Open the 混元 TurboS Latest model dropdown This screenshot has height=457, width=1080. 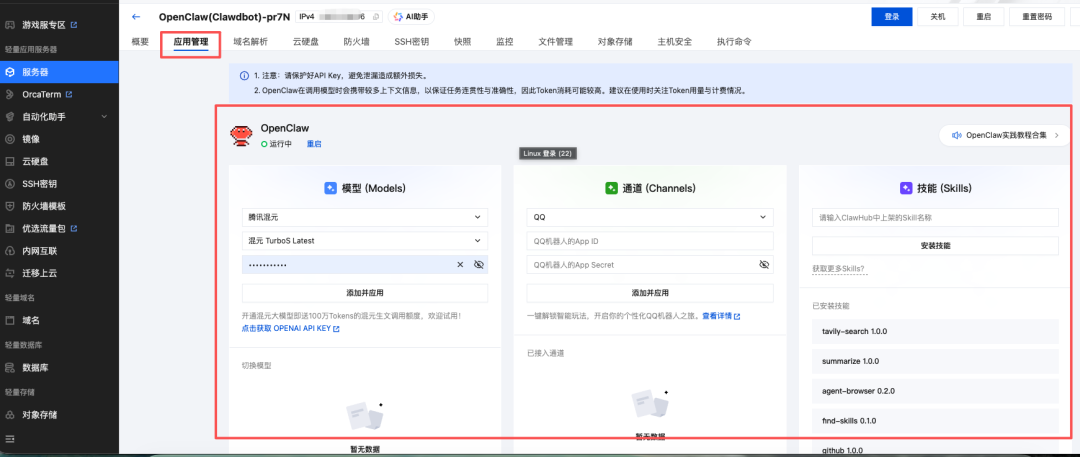(x=365, y=241)
